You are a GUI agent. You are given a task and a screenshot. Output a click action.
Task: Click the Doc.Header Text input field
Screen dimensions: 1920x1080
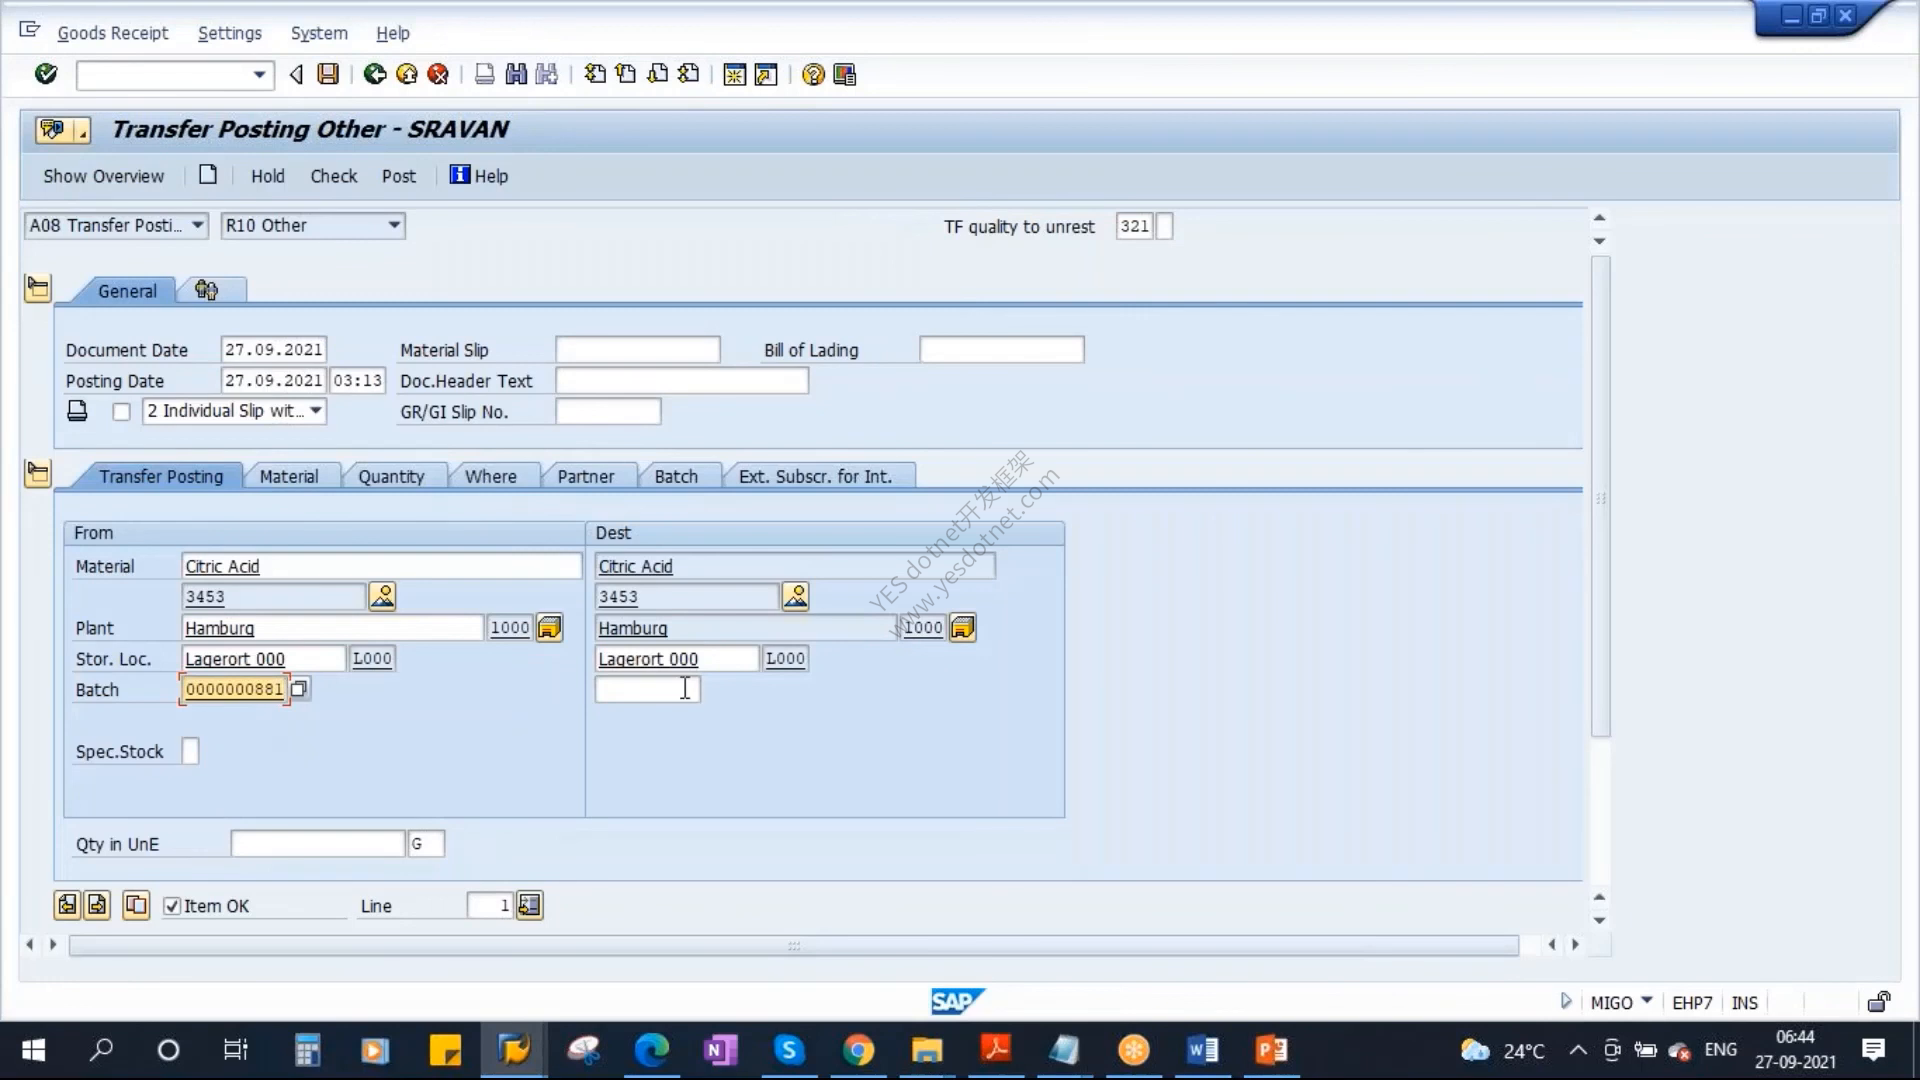point(681,381)
